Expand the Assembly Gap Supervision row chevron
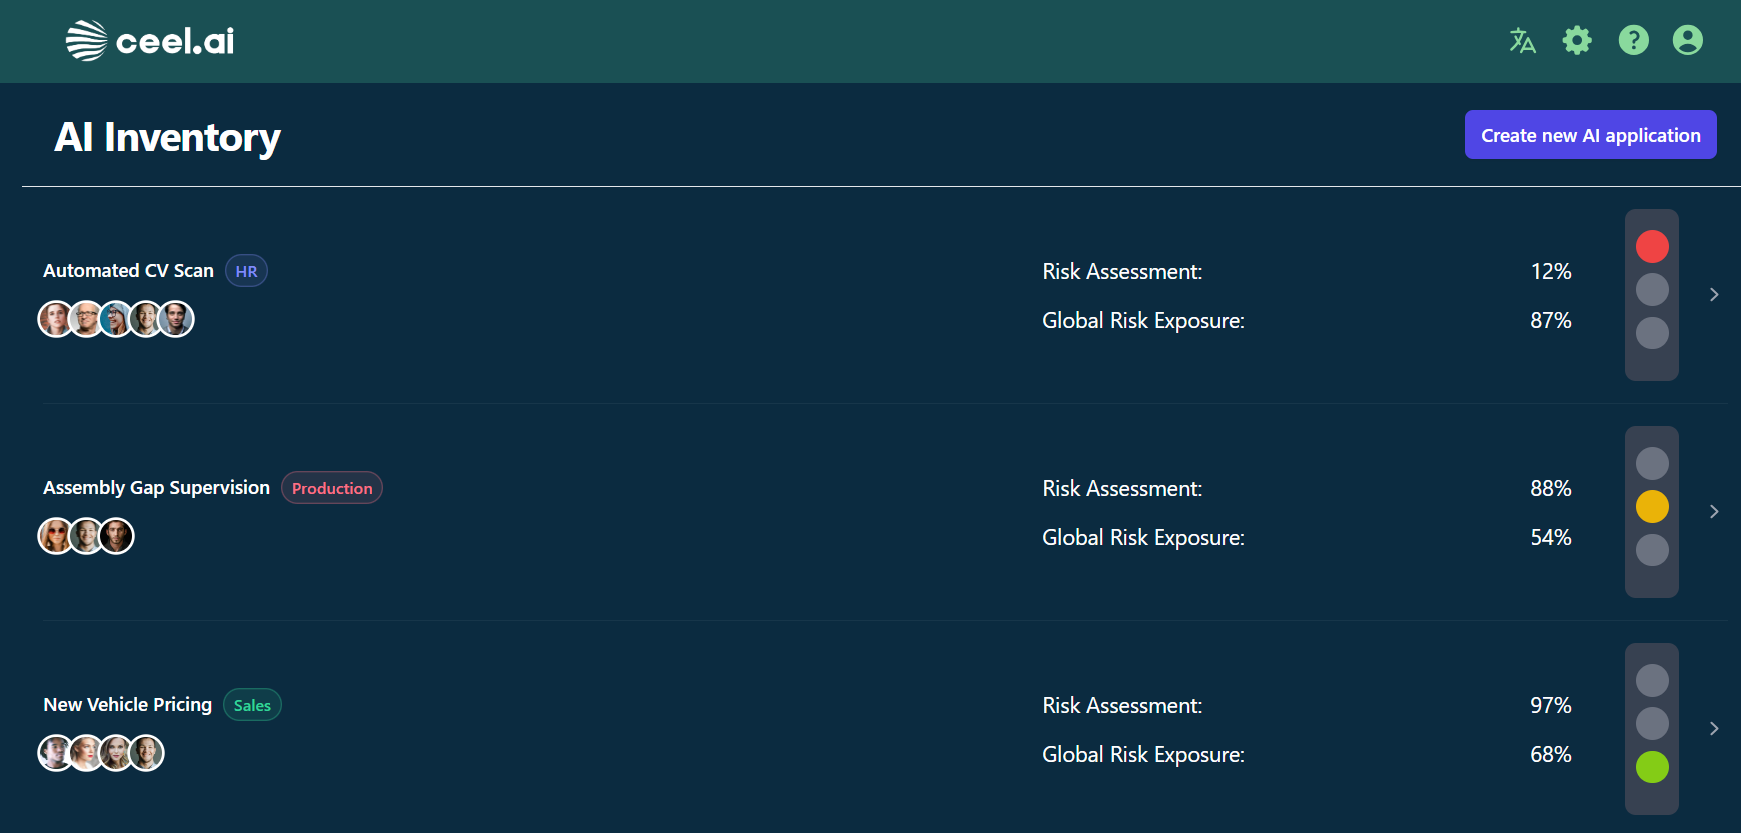This screenshot has height=833, width=1741. pos(1714,512)
